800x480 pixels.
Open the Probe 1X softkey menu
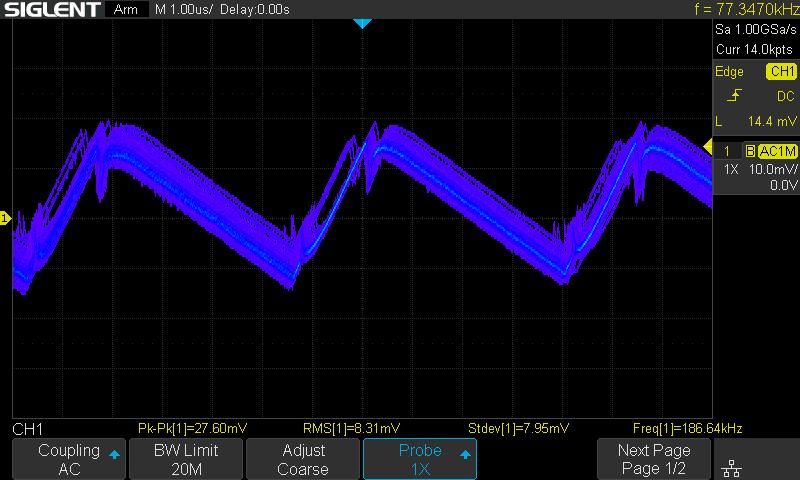click(419, 459)
